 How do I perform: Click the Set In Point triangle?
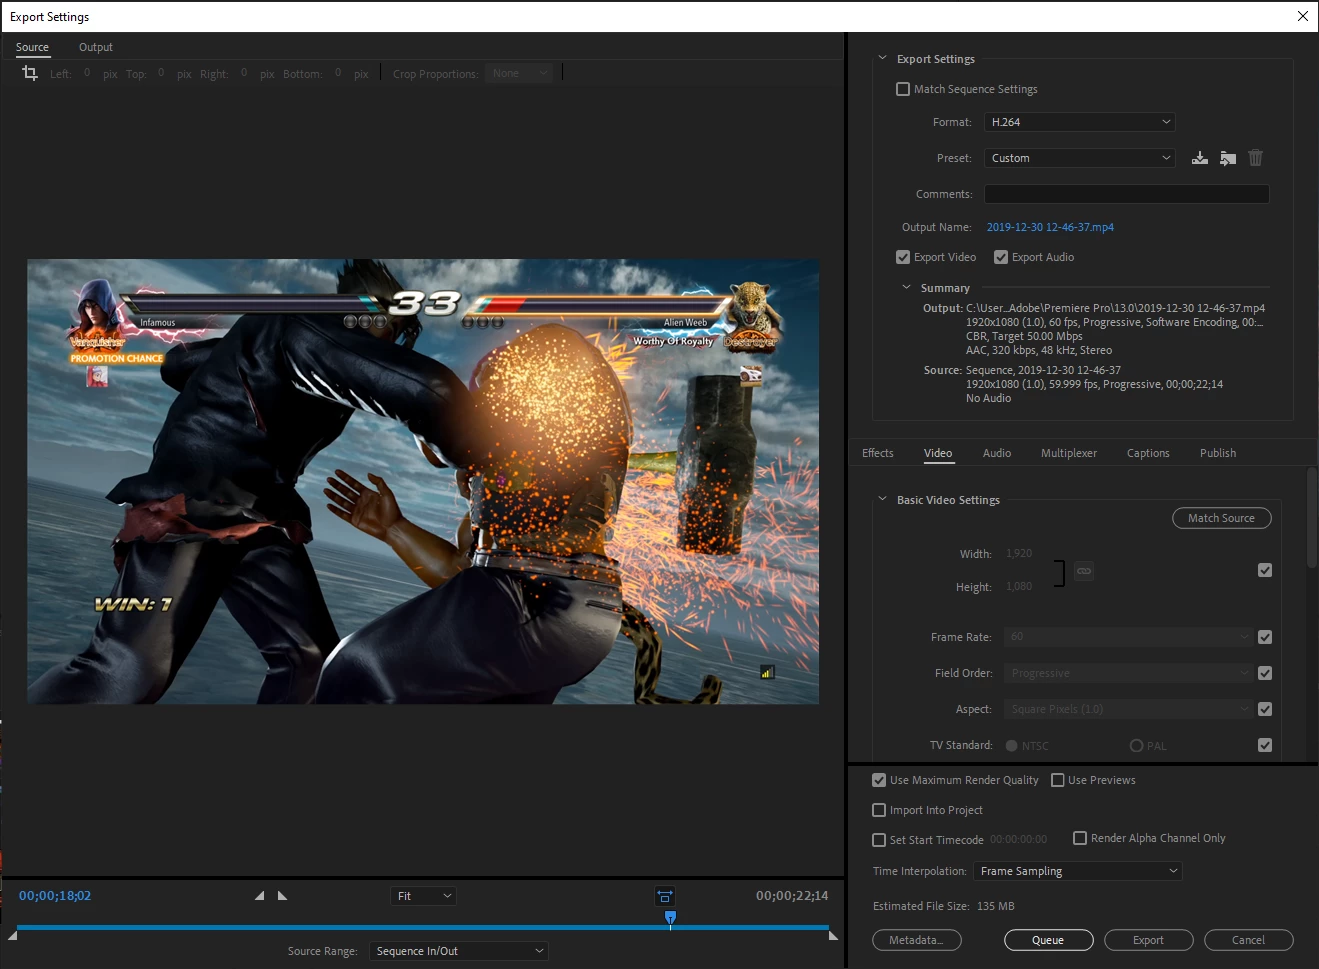(260, 896)
